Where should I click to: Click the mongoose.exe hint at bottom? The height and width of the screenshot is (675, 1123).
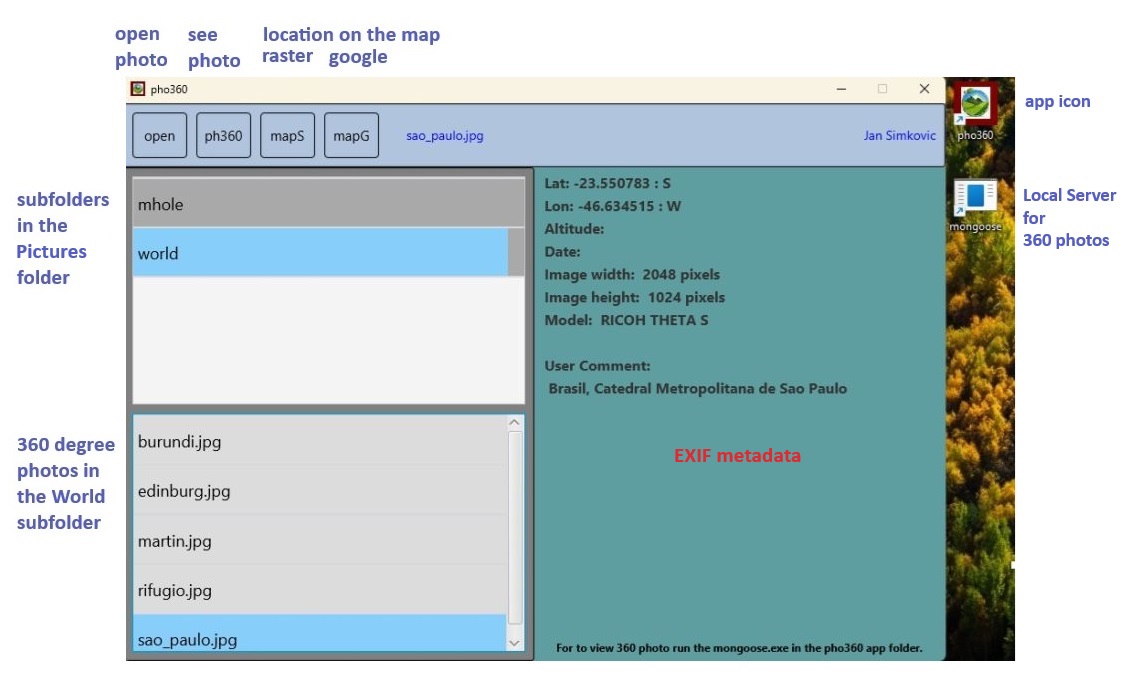click(x=739, y=648)
